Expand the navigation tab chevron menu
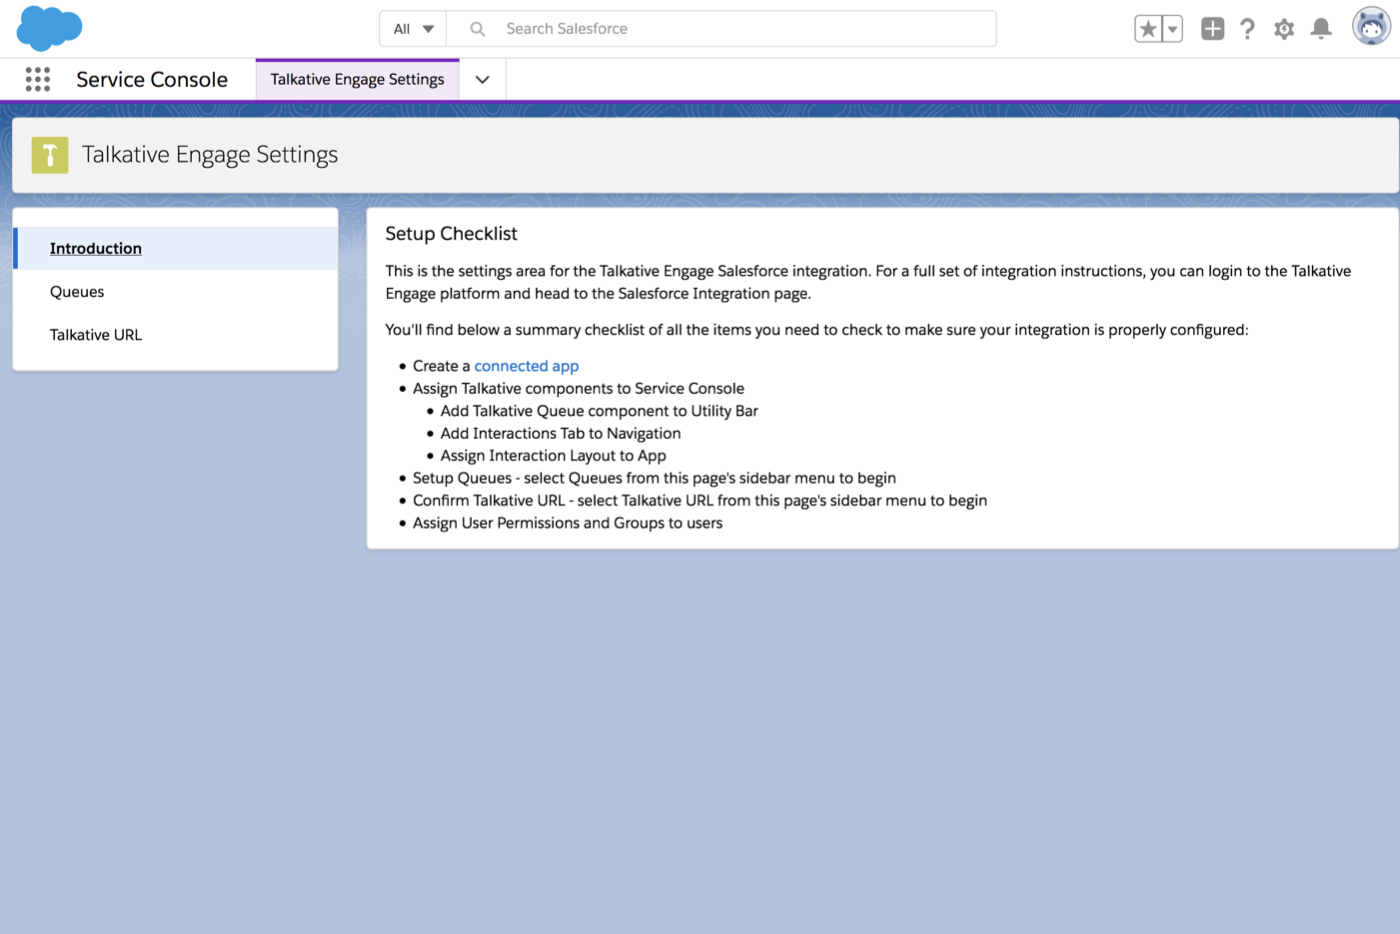This screenshot has width=1400, height=934. click(482, 80)
